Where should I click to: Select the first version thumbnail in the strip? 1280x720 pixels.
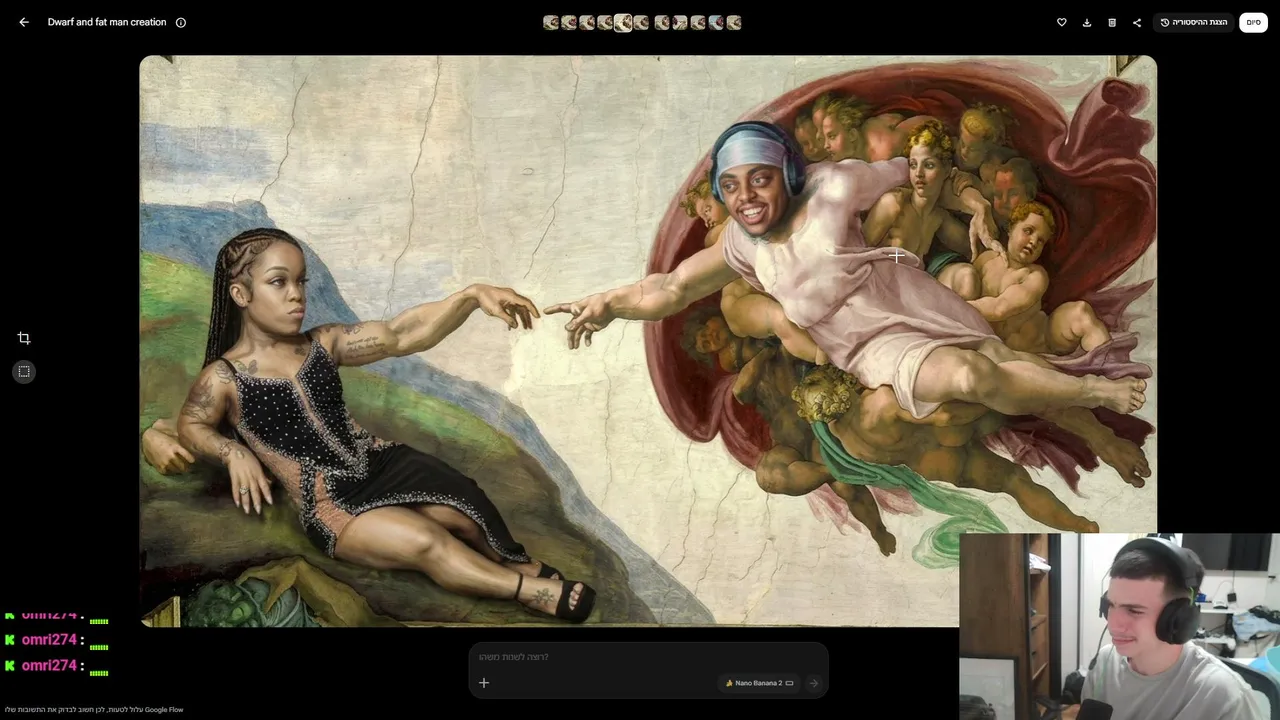551,22
